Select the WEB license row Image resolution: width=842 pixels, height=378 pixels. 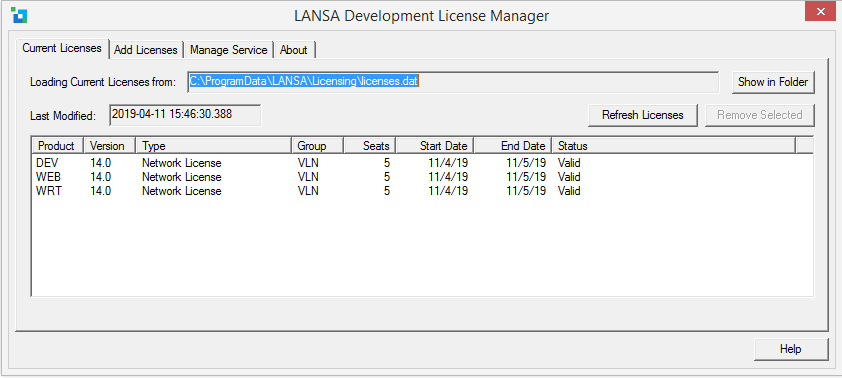click(x=422, y=177)
